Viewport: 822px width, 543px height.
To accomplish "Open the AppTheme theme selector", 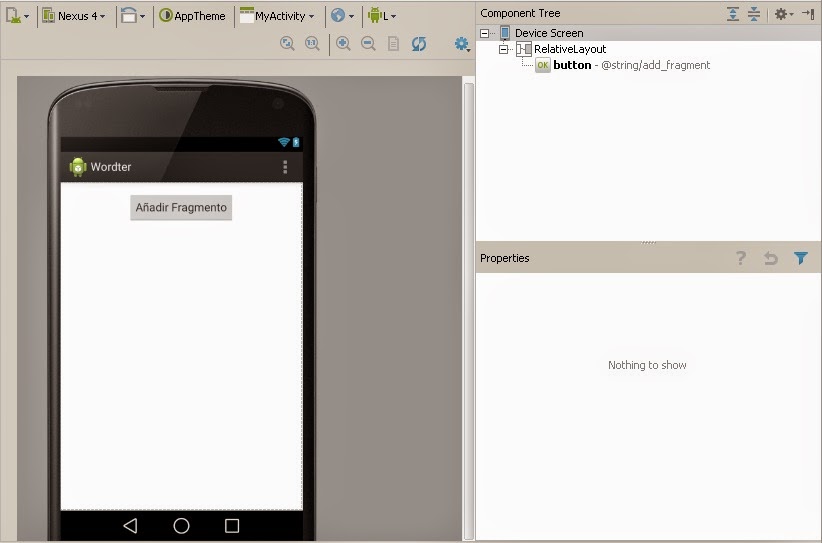I will coord(192,16).
